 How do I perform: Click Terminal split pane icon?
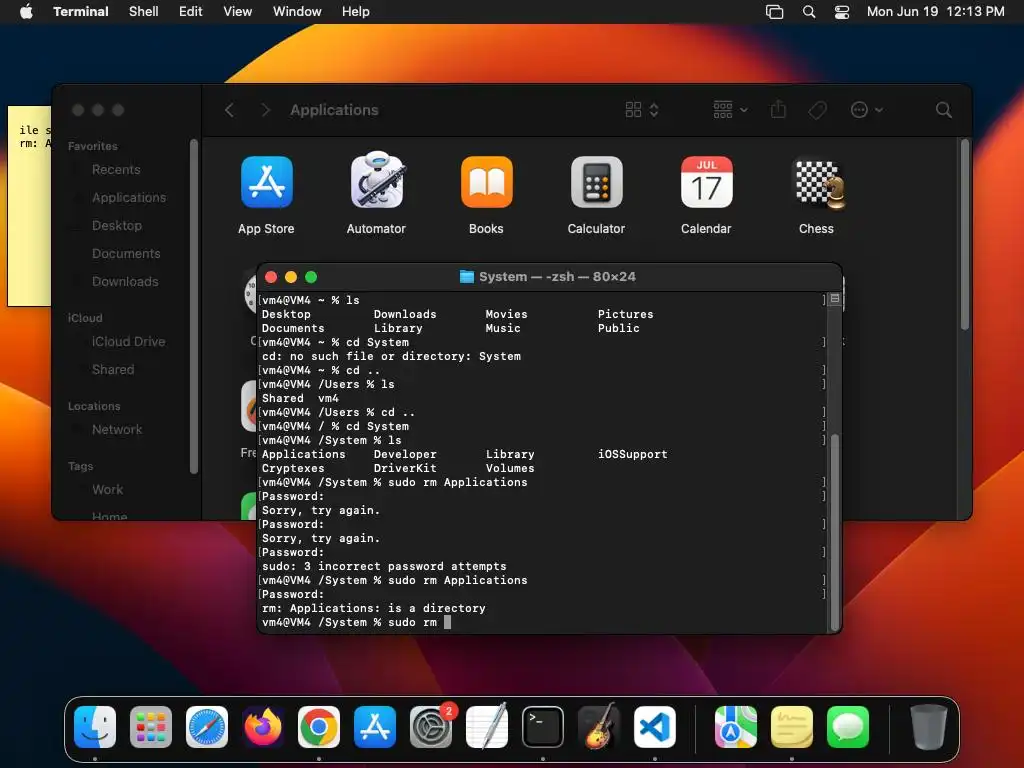point(835,299)
